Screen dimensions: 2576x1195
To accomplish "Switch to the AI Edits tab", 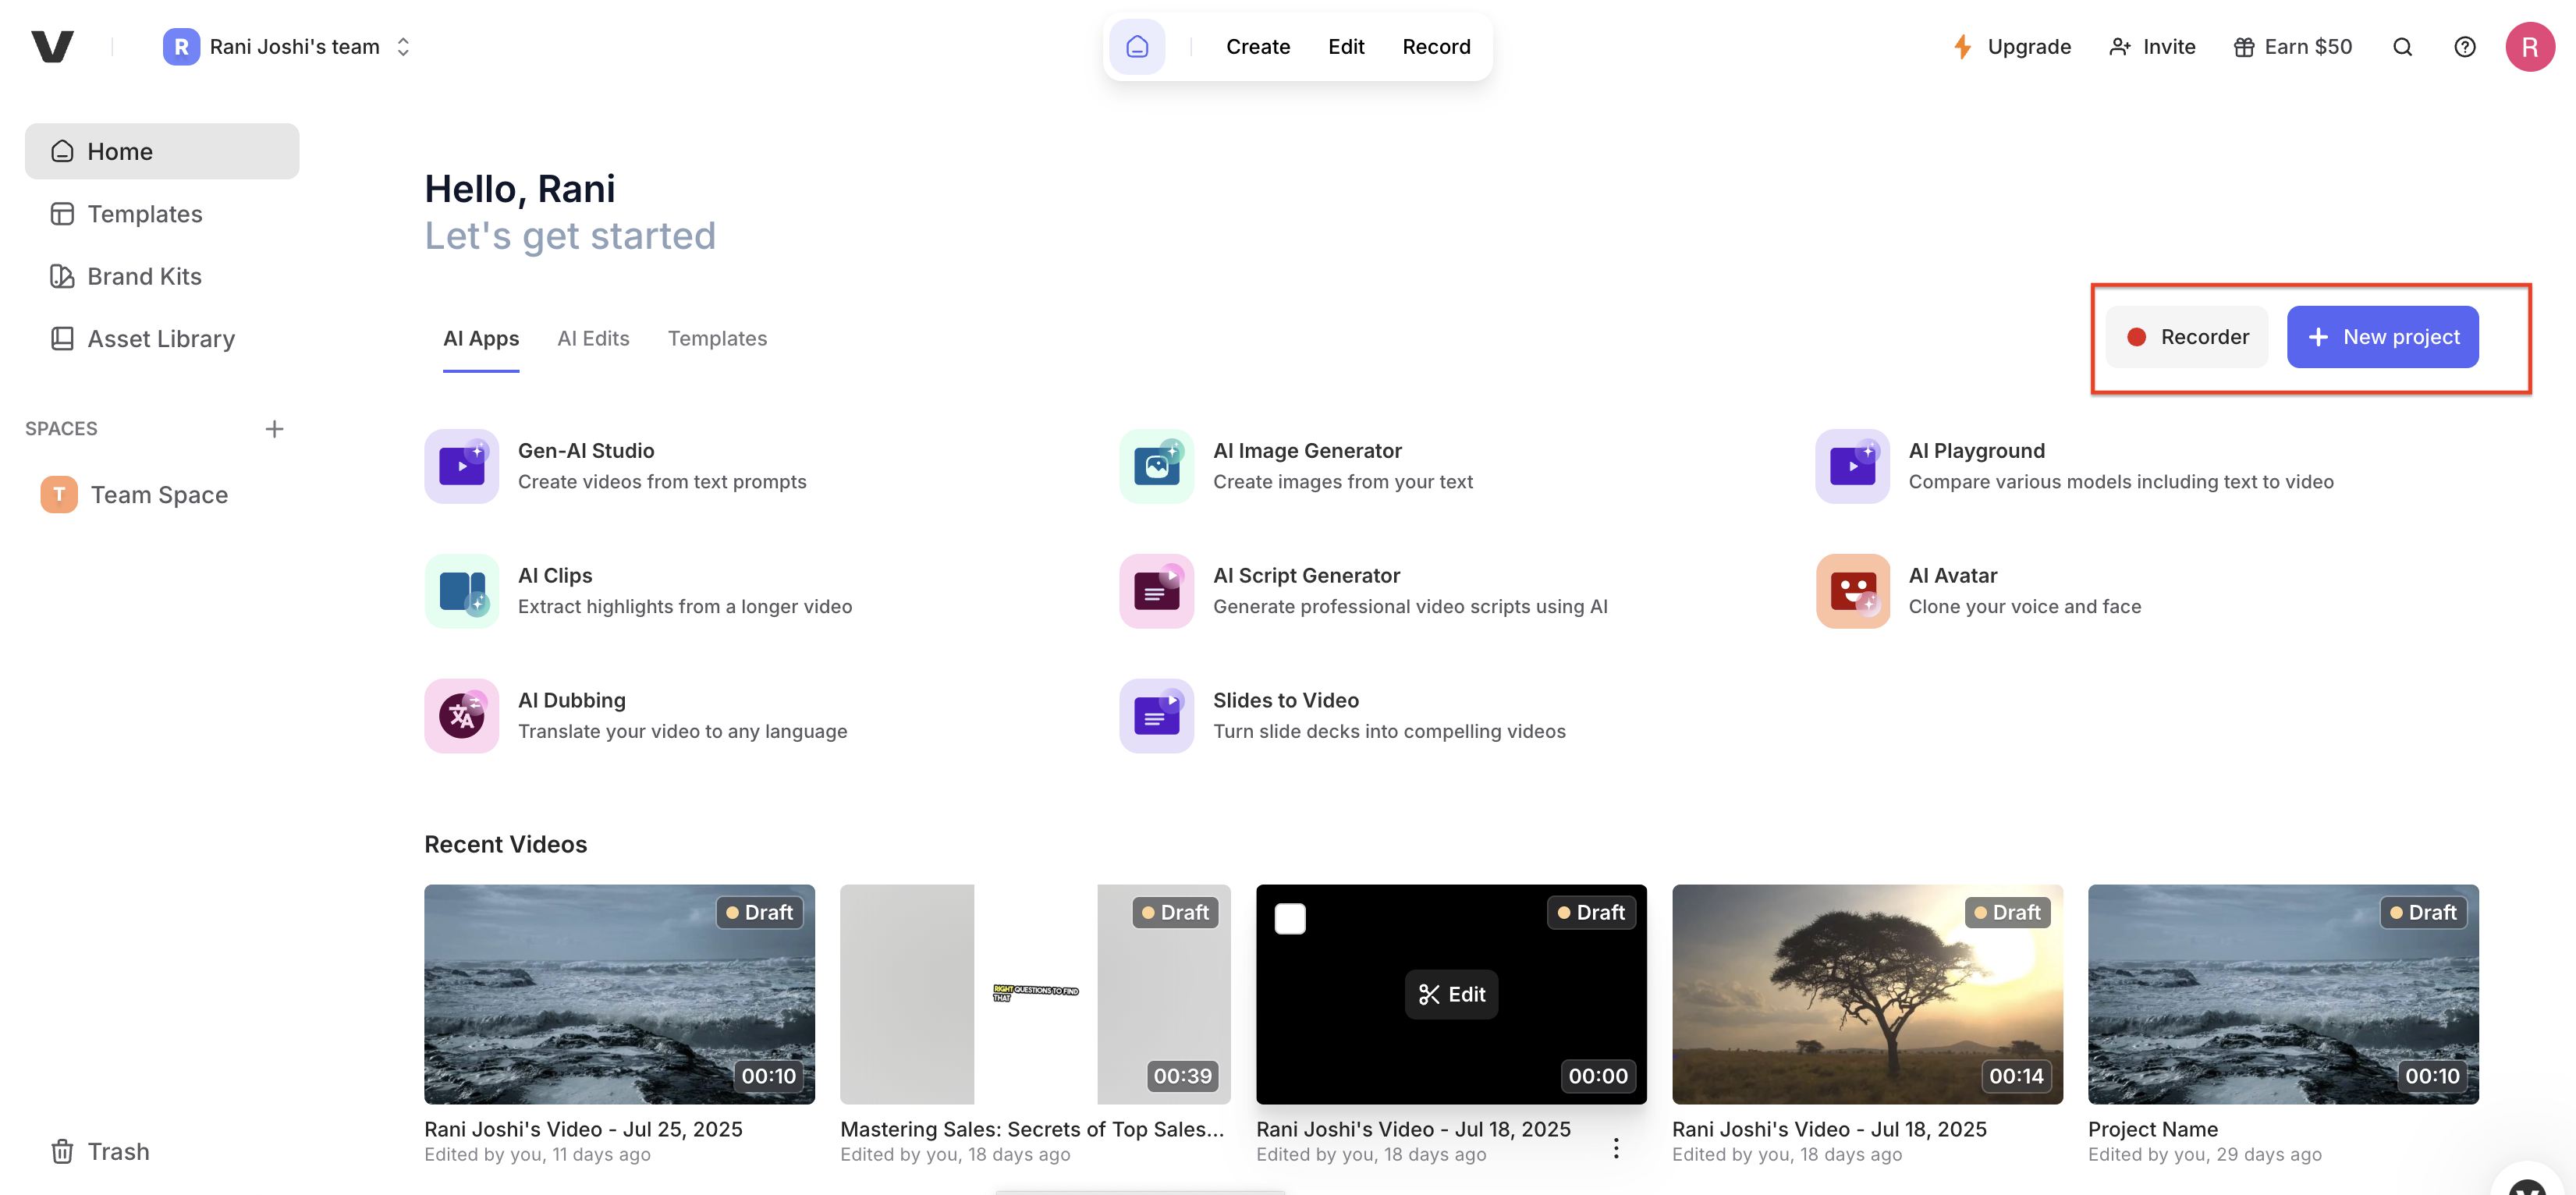I will tap(593, 338).
